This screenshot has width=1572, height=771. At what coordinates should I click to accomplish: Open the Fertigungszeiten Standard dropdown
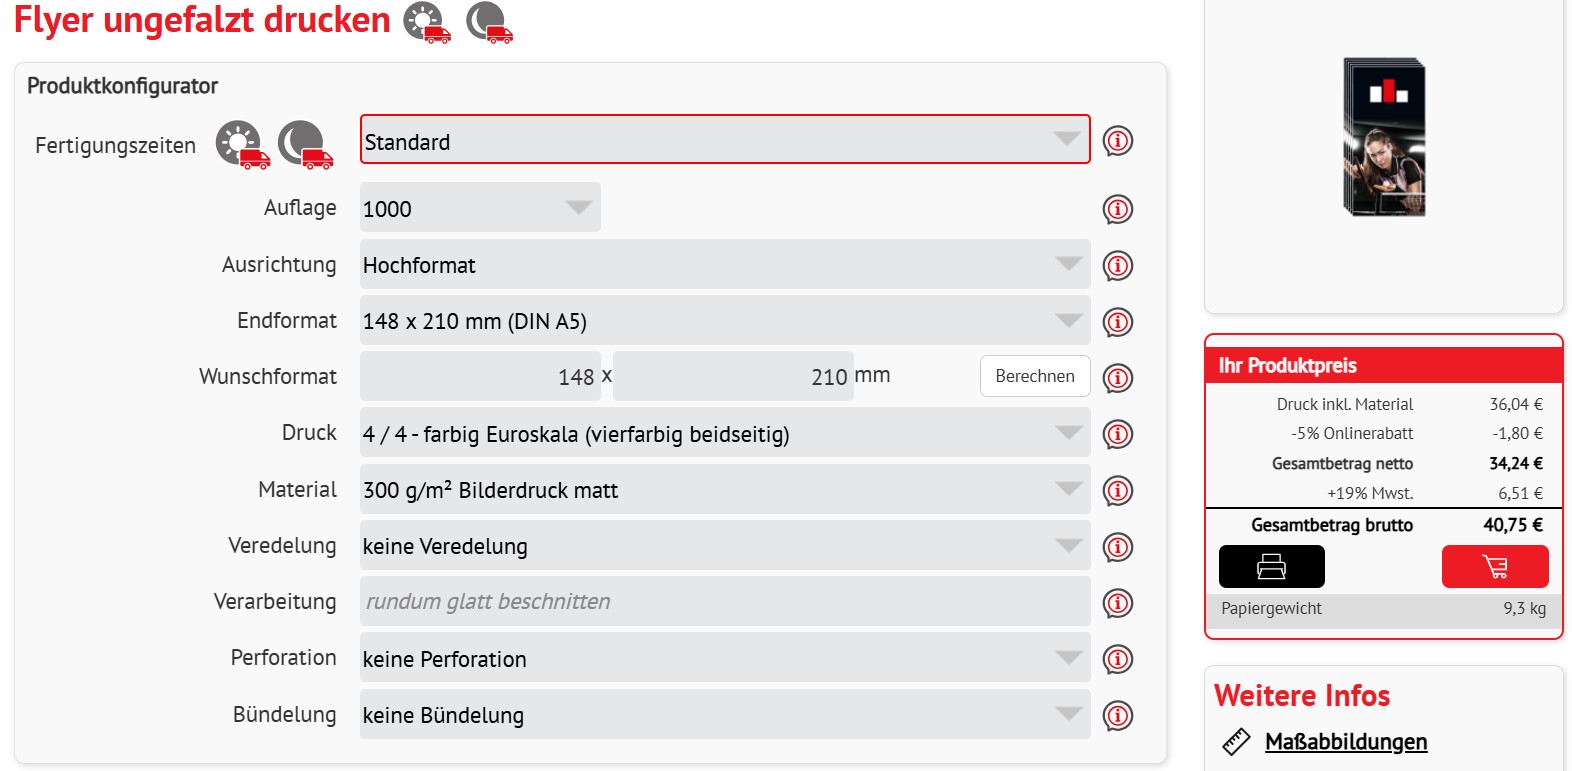(724, 140)
